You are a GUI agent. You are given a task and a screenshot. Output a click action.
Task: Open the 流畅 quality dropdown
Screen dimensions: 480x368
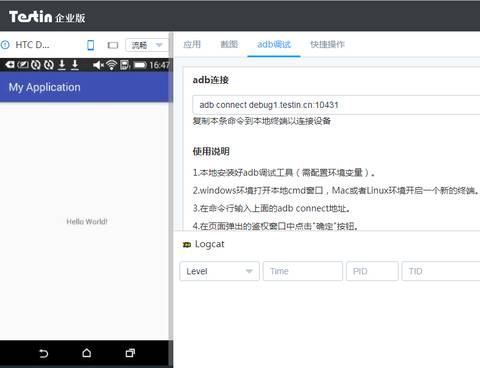point(147,45)
